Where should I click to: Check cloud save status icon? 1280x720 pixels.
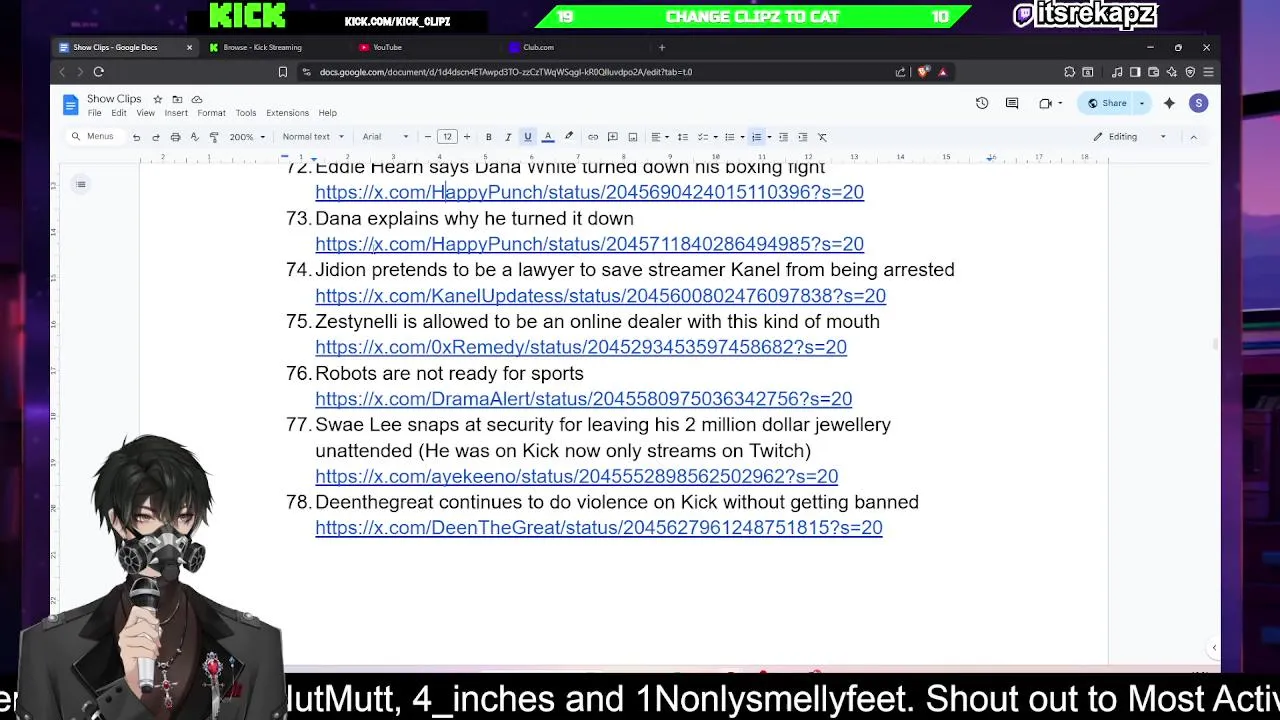tap(197, 99)
